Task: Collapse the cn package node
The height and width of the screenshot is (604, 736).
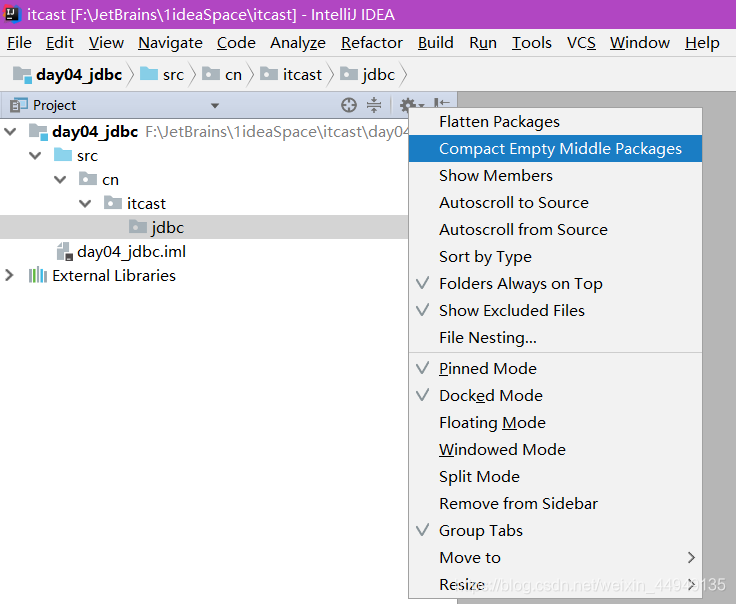Action: 60,179
